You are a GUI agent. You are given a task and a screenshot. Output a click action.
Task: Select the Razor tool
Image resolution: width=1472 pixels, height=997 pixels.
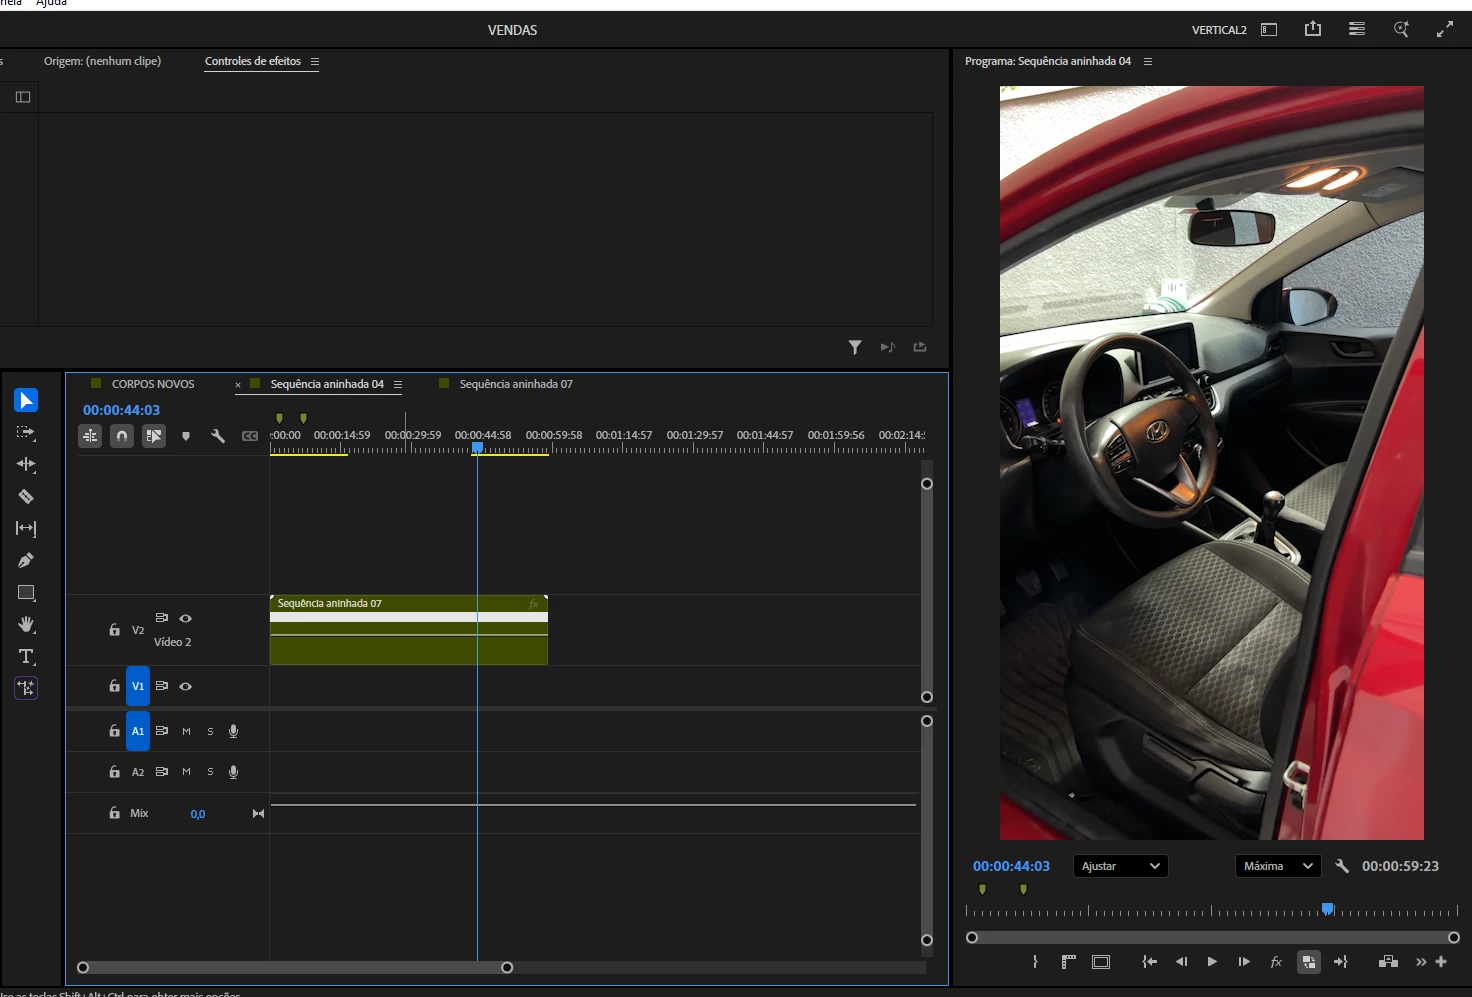26,496
